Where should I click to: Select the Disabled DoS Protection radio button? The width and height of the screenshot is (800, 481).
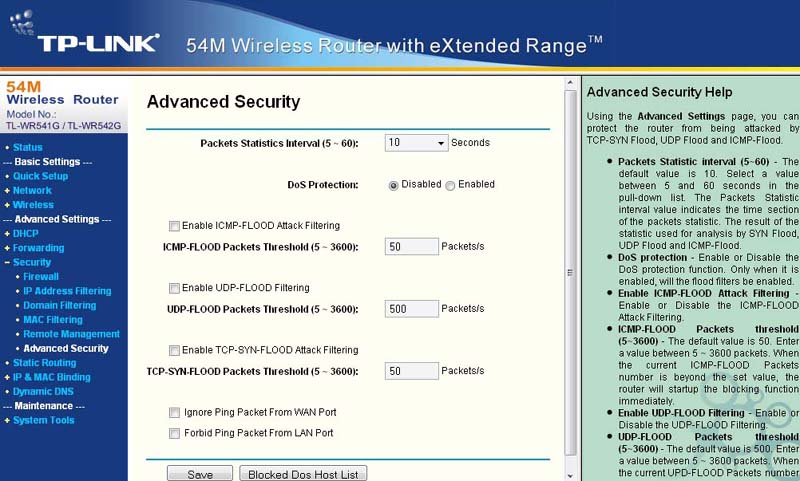(x=393, y=186)
